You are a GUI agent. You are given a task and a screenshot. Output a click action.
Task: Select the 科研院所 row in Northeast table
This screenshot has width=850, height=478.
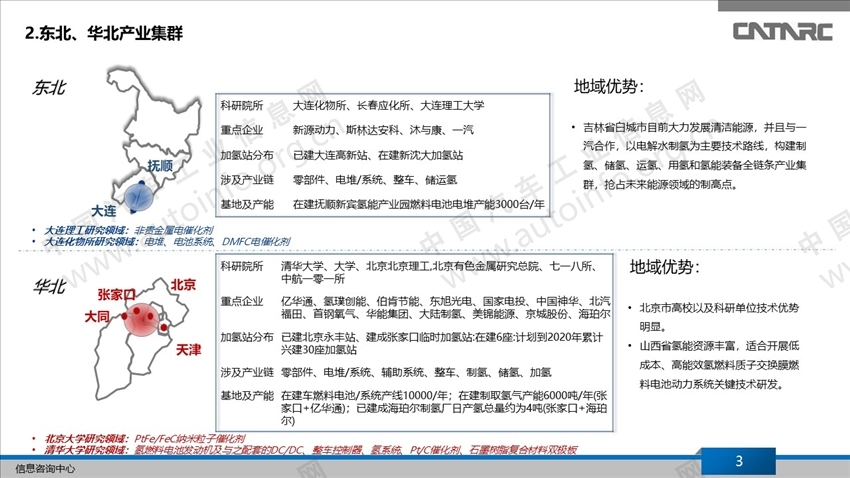[383, 105]
